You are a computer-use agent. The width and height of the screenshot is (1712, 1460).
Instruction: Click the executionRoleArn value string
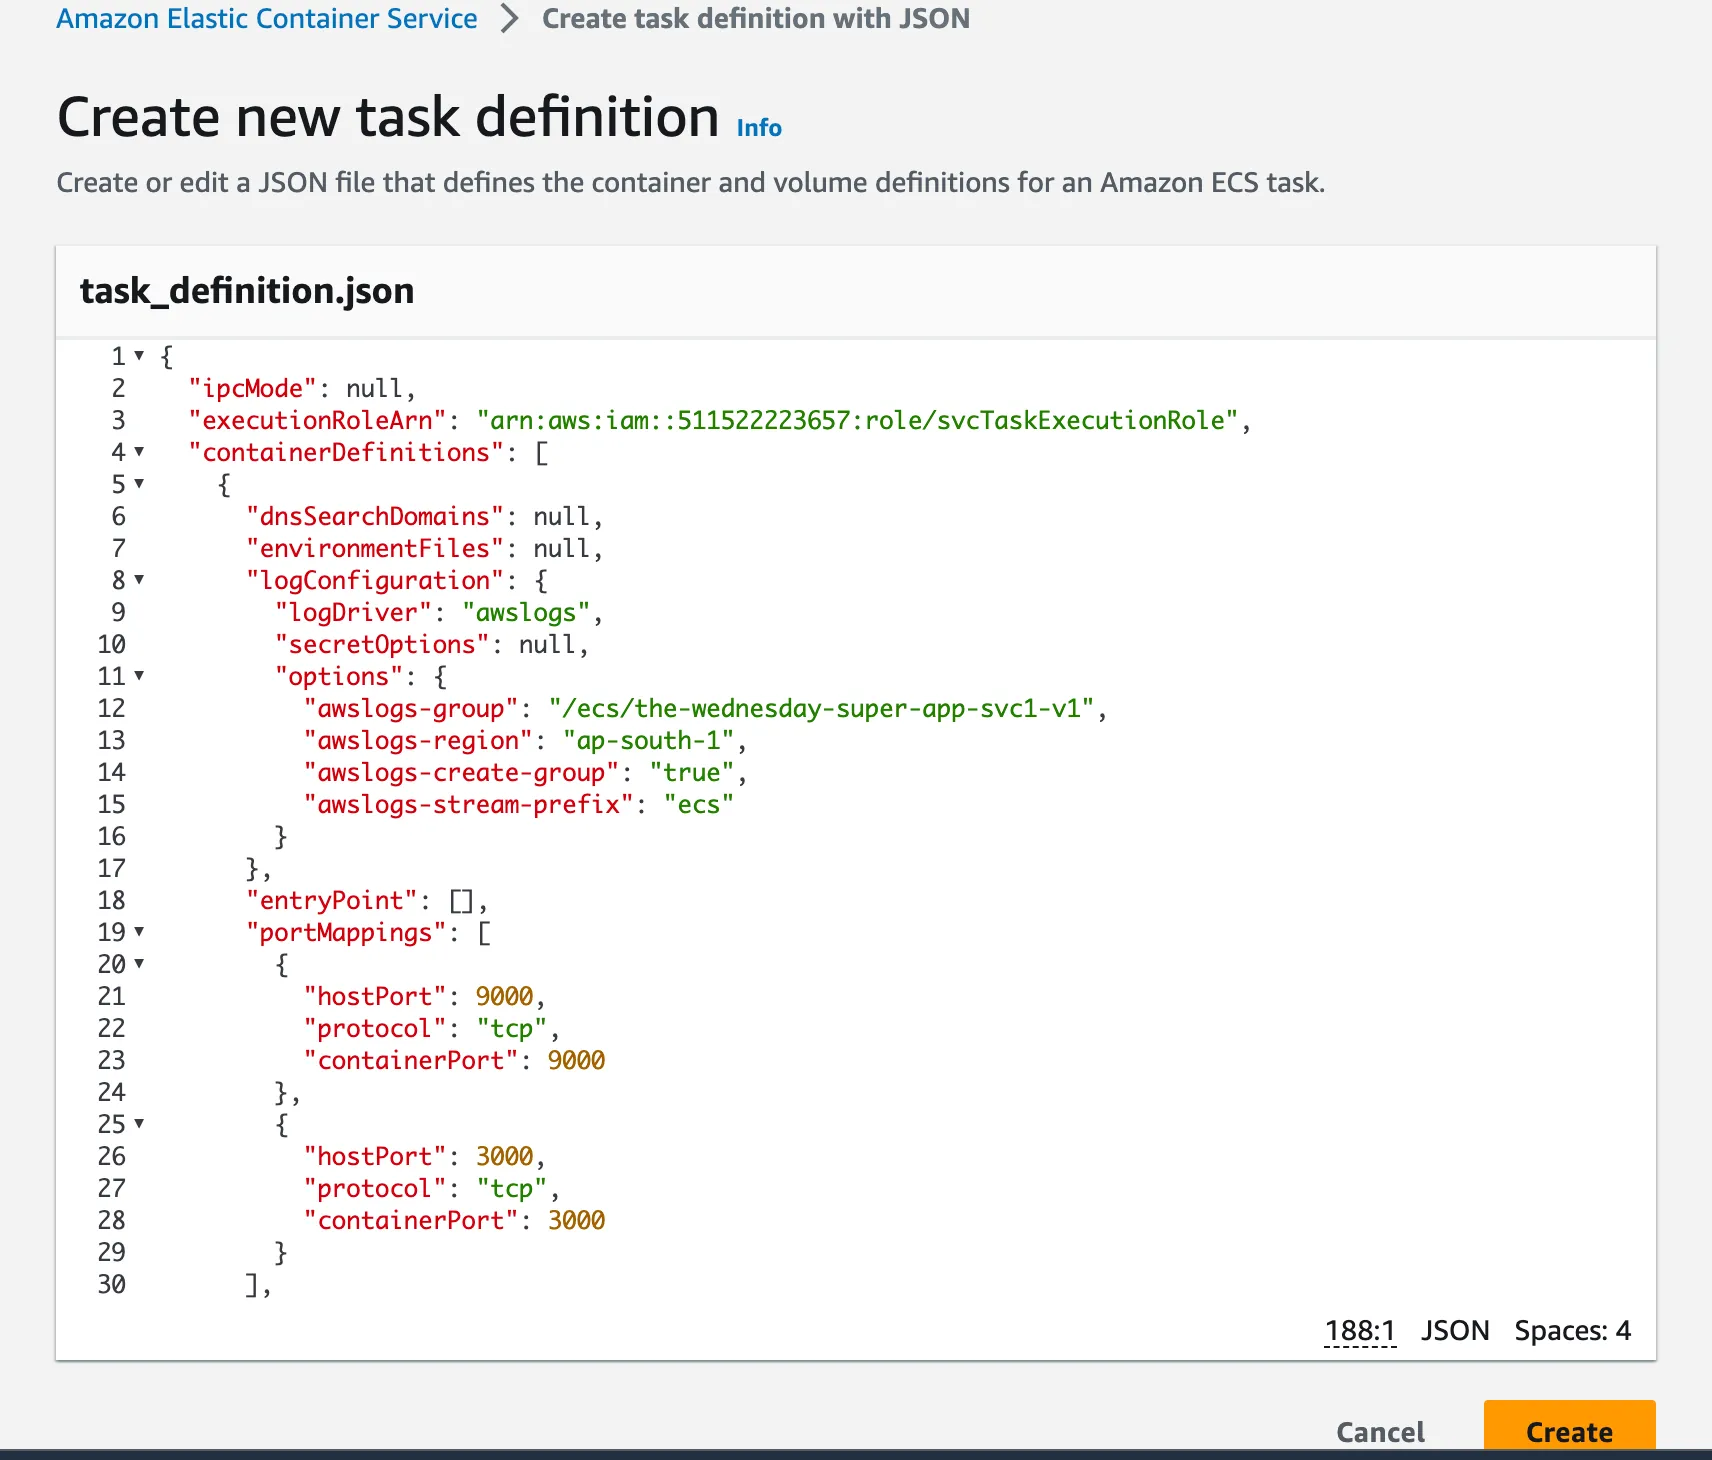pyautogui.click(x=858, y=420)
